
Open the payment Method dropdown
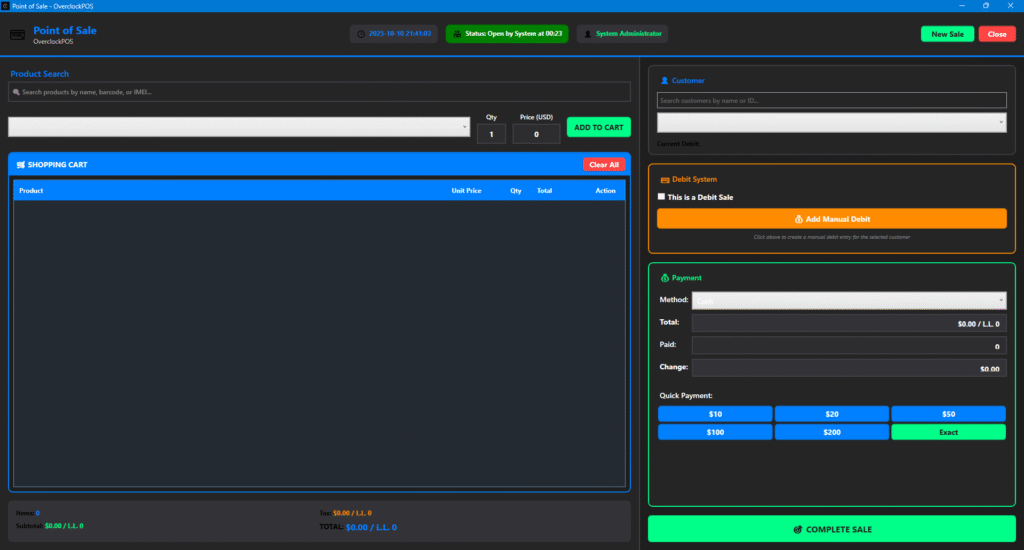848,300
